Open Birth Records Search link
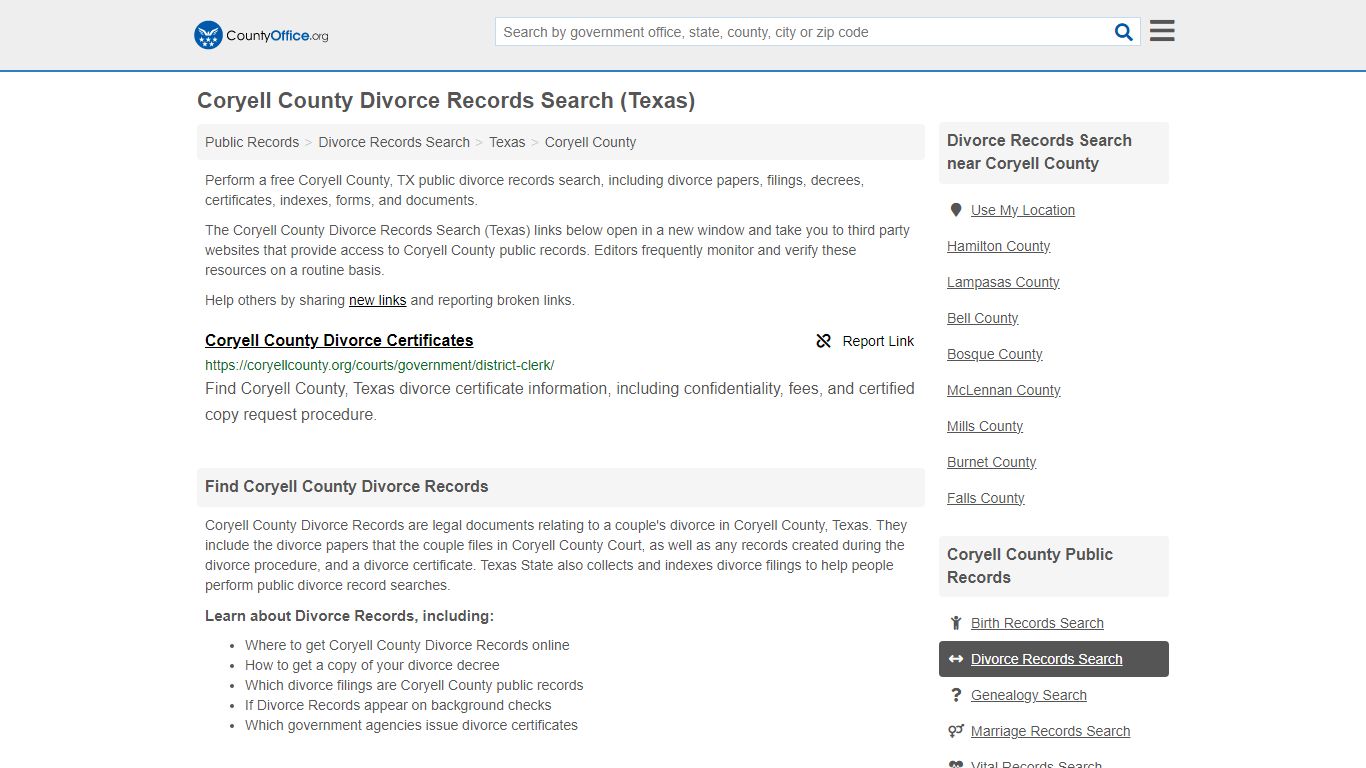1366x768 pixels. click(1037, 623)
